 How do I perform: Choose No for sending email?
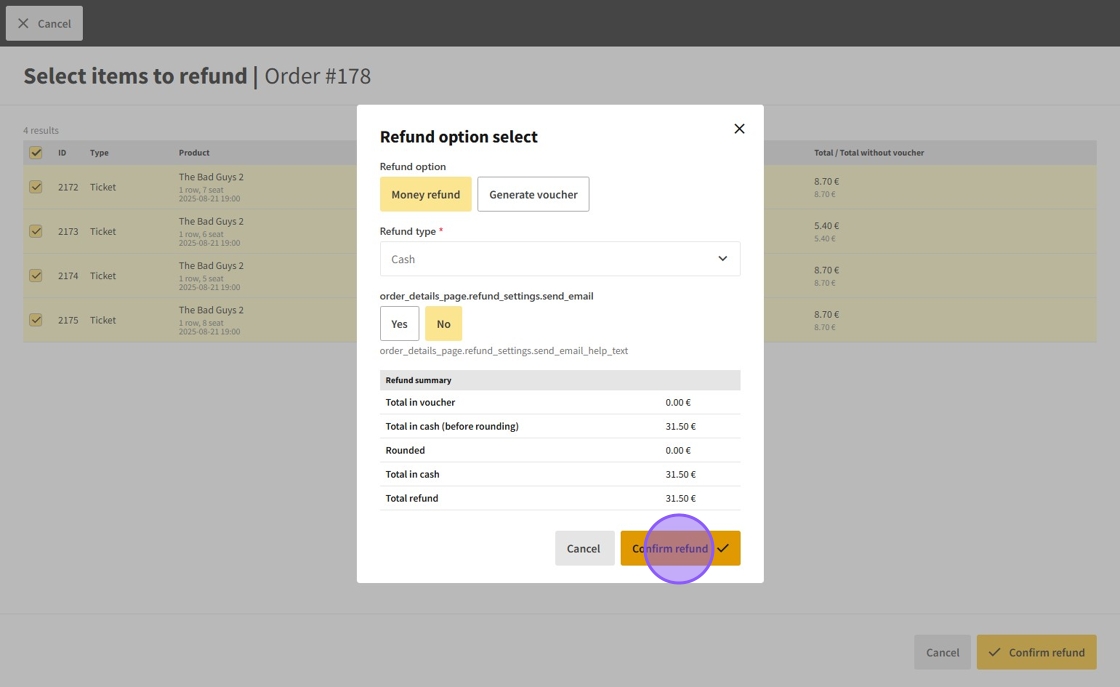point(443,324)
